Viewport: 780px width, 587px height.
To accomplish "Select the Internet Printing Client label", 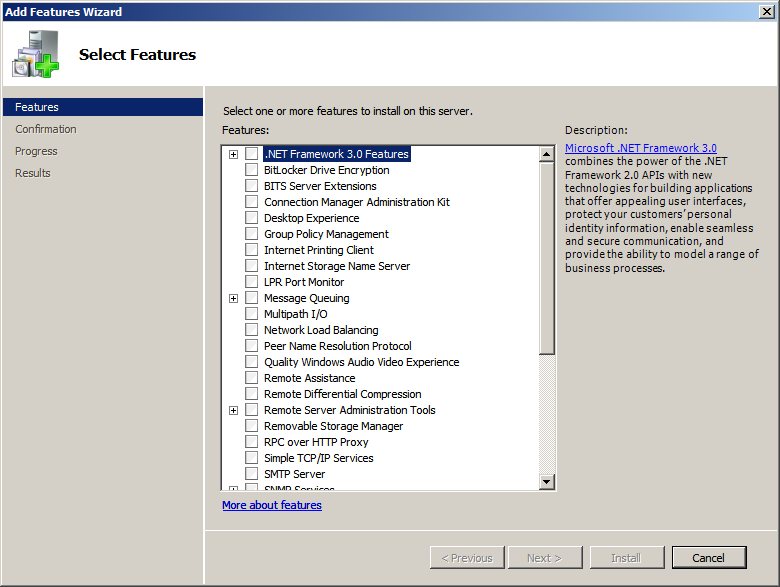I will pos(319,250).
